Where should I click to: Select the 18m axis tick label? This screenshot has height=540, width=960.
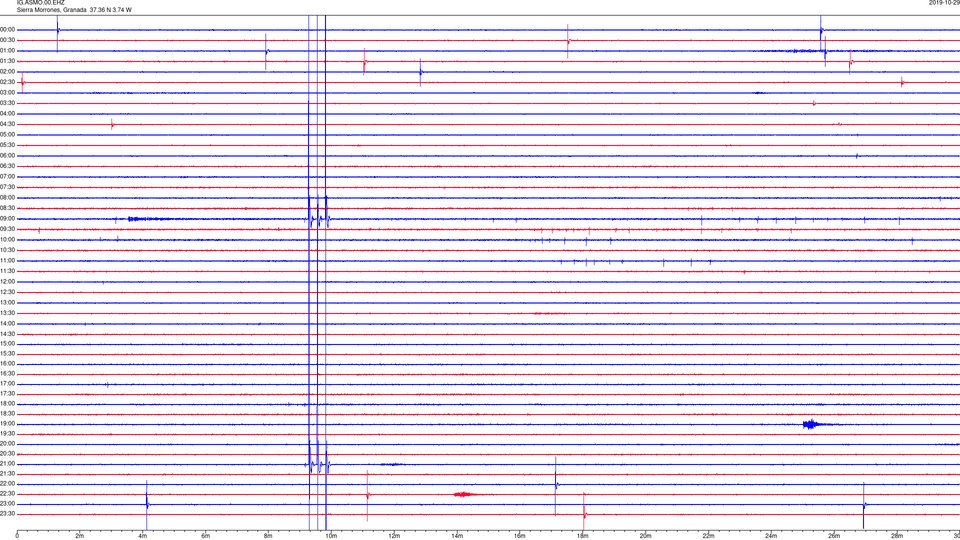coord(583,536)
